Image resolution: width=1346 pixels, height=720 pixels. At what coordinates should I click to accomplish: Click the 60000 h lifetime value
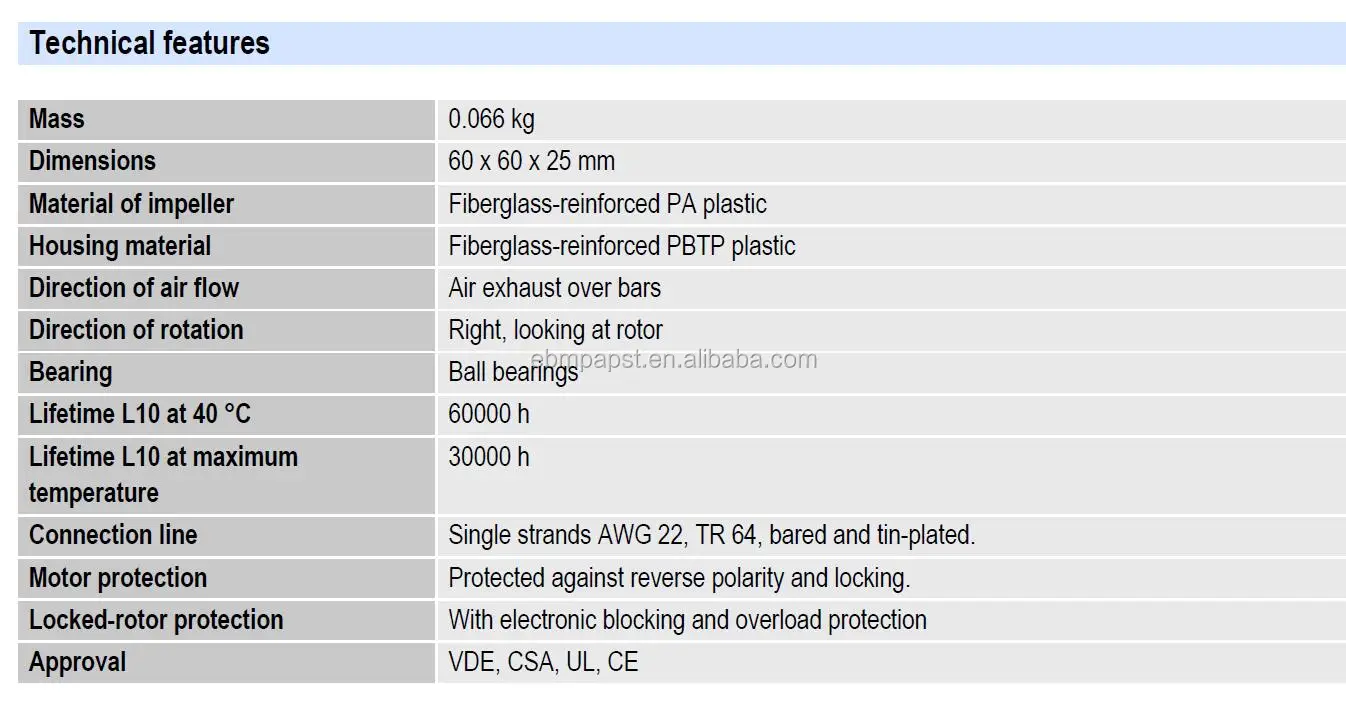[x=489, y=414]
